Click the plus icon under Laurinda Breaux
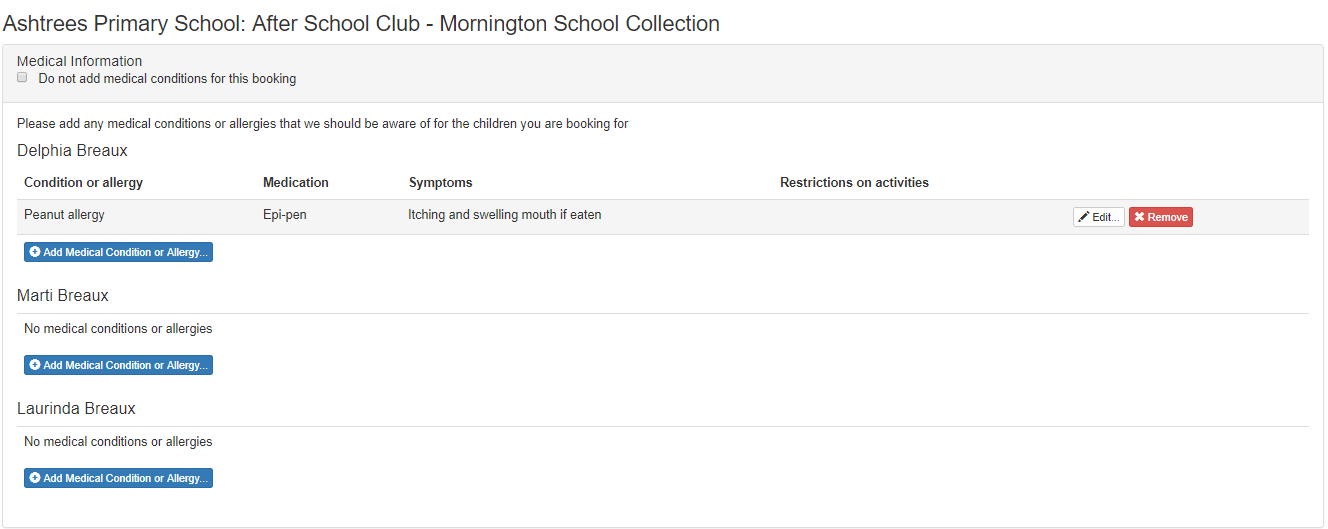 35,478
